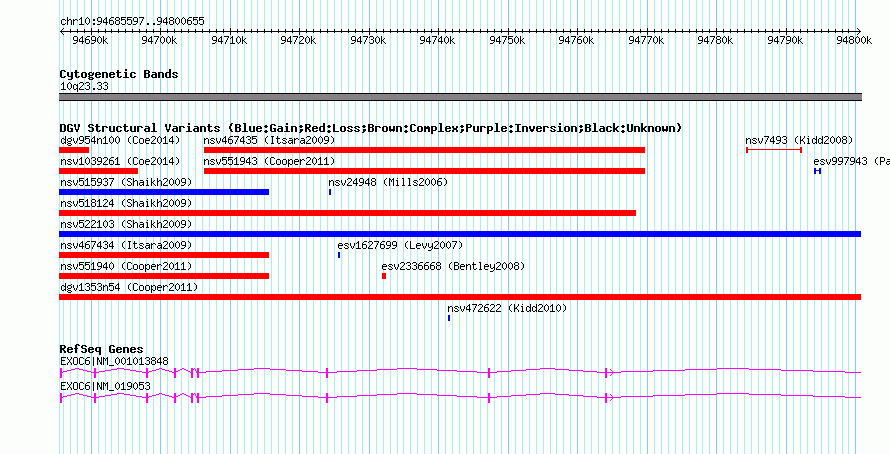Select the esv2336668 (Bentley2008) label
890x454 pixels.
coord(453,266)
